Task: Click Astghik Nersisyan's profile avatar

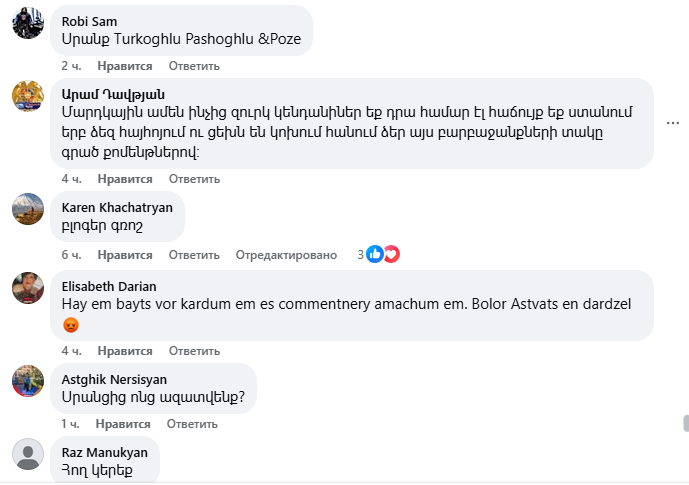Action: (x=27, y=381)
